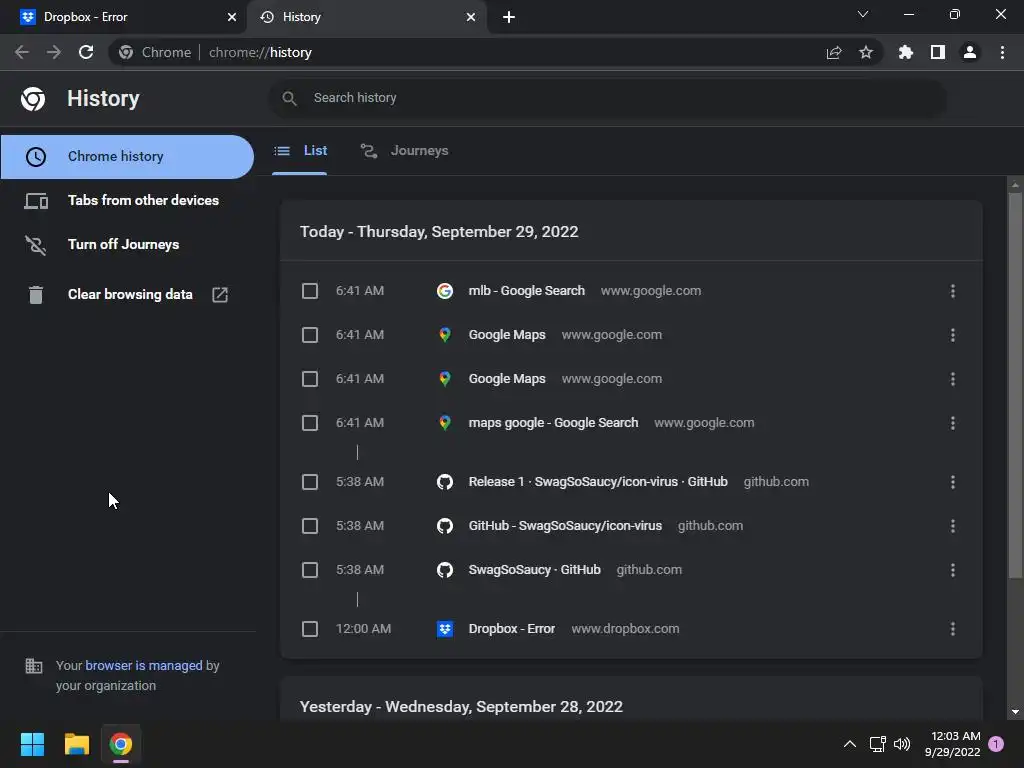Show hidden icons in system tray

[x=850, y=744]
